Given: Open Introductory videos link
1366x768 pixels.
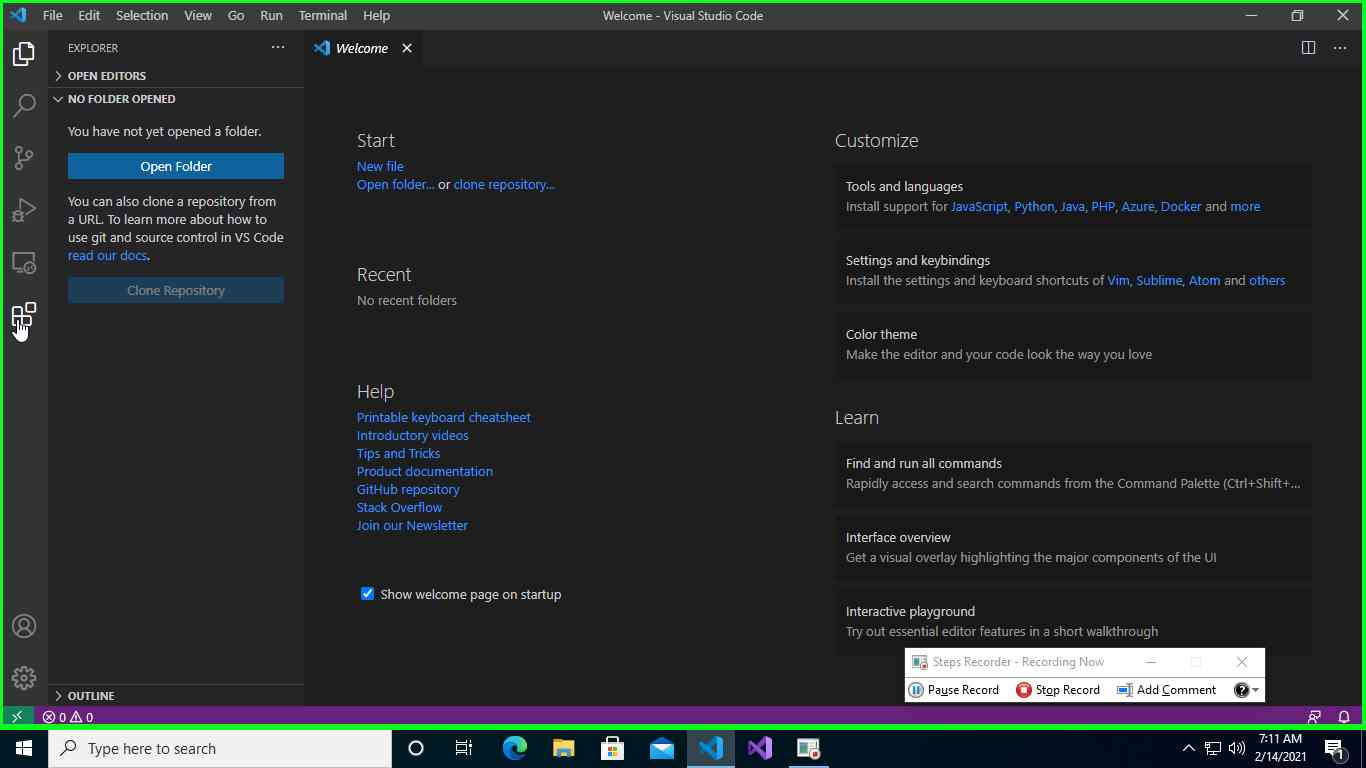Looking at the screenshot, I should click(x=413, y=435).
